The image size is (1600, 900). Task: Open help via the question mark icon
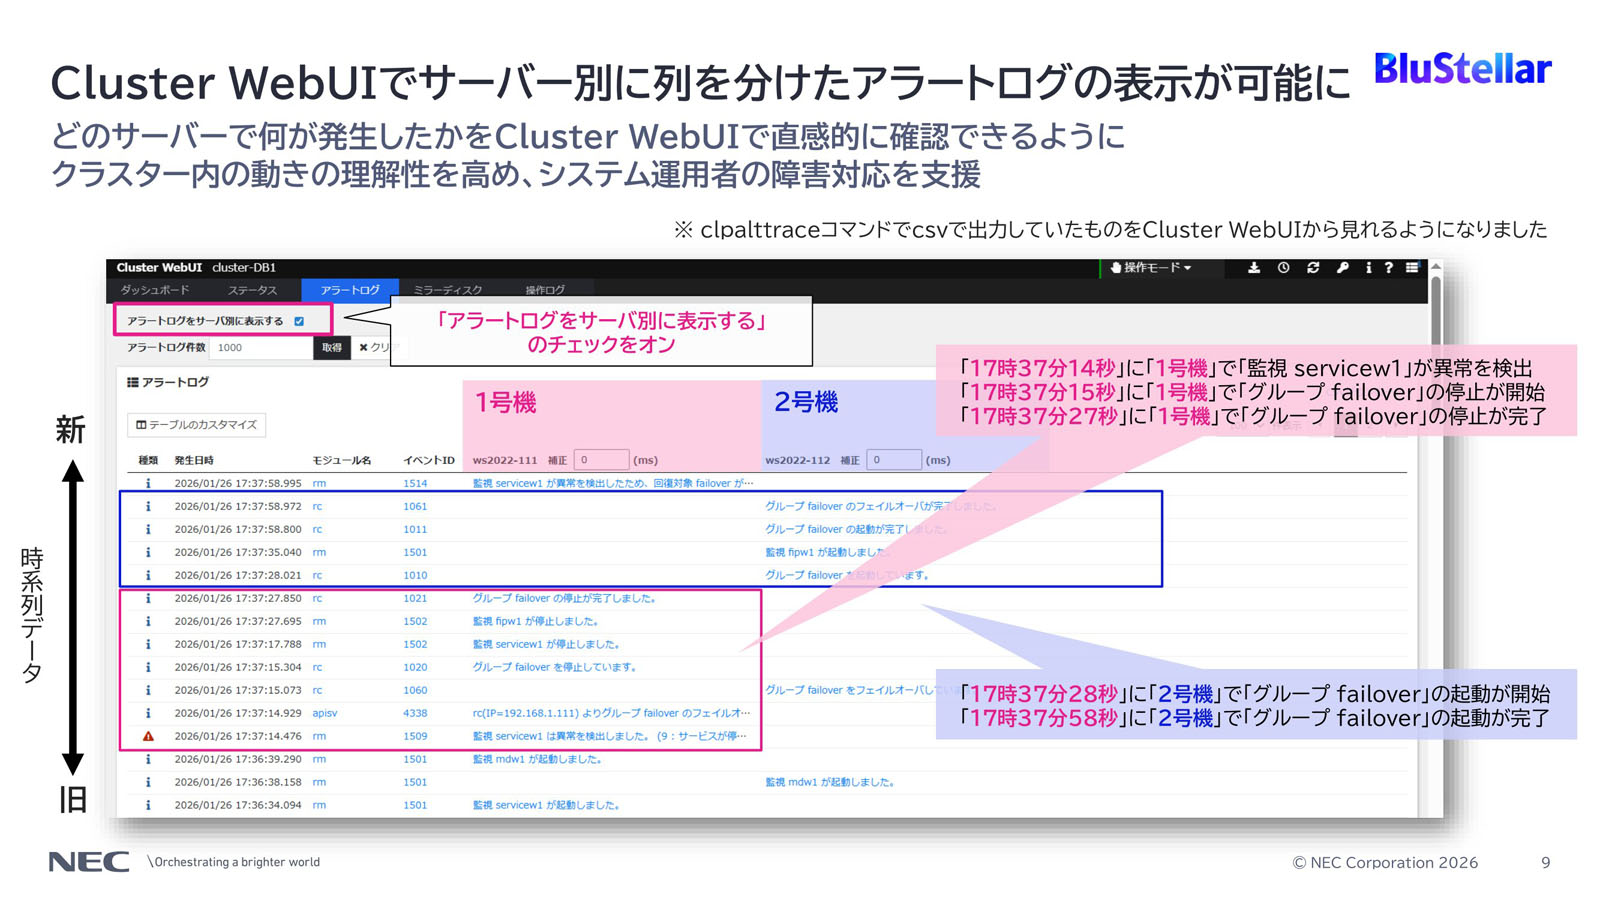click(x=1388, y=268)
